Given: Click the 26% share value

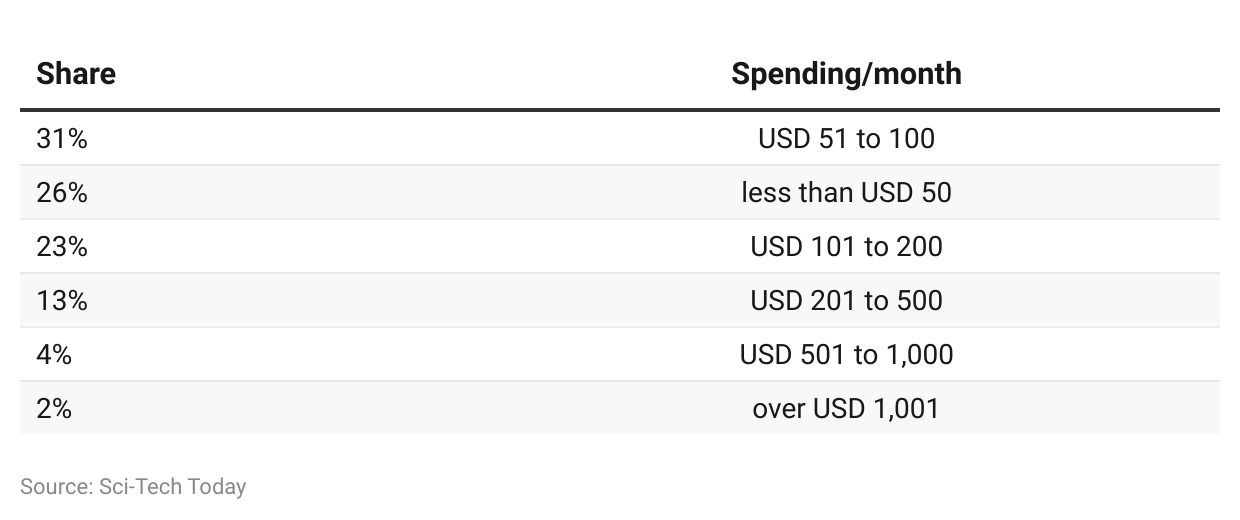Looking at the screenshot, I should pyautogui.click(x=62, y=193).
